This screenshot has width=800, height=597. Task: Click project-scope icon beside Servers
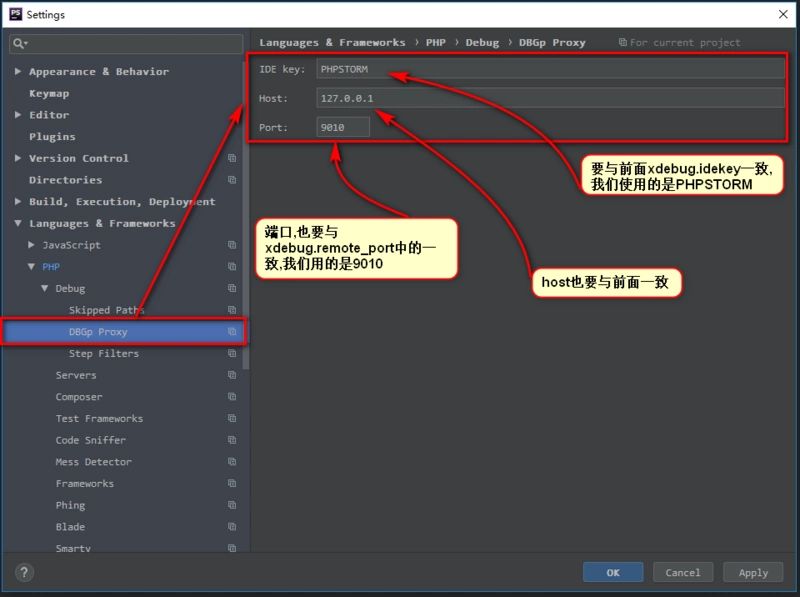(x=232, y=375)
